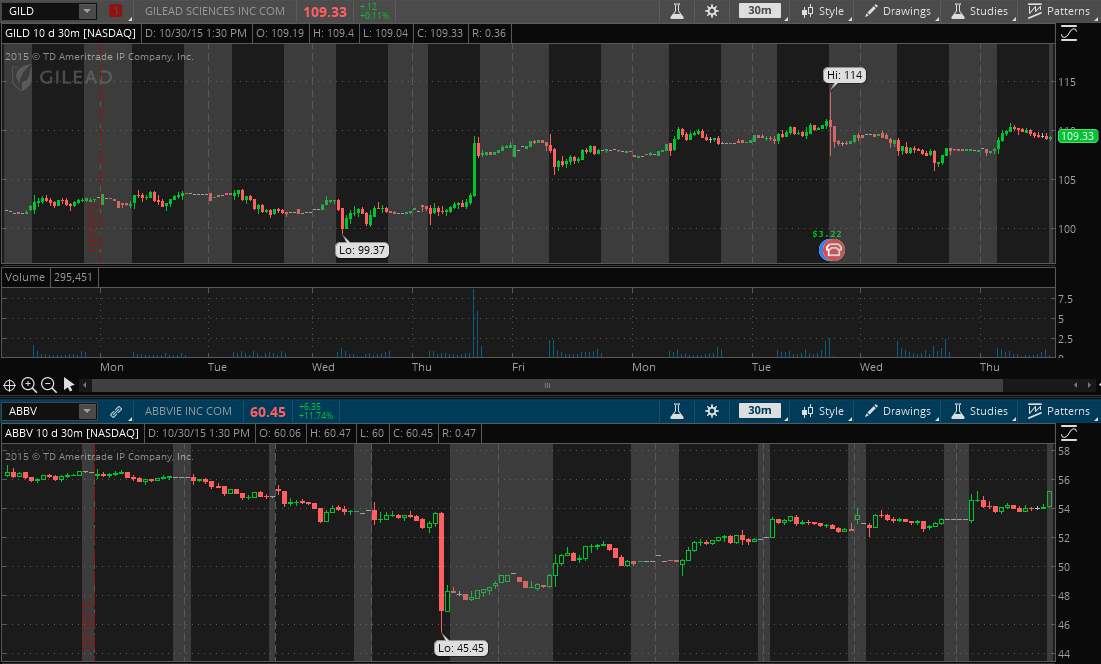Open Patterns menu in GILD chart toolbar
Viewport: 1101px width, 664px height.
[x=1059, y=11]
